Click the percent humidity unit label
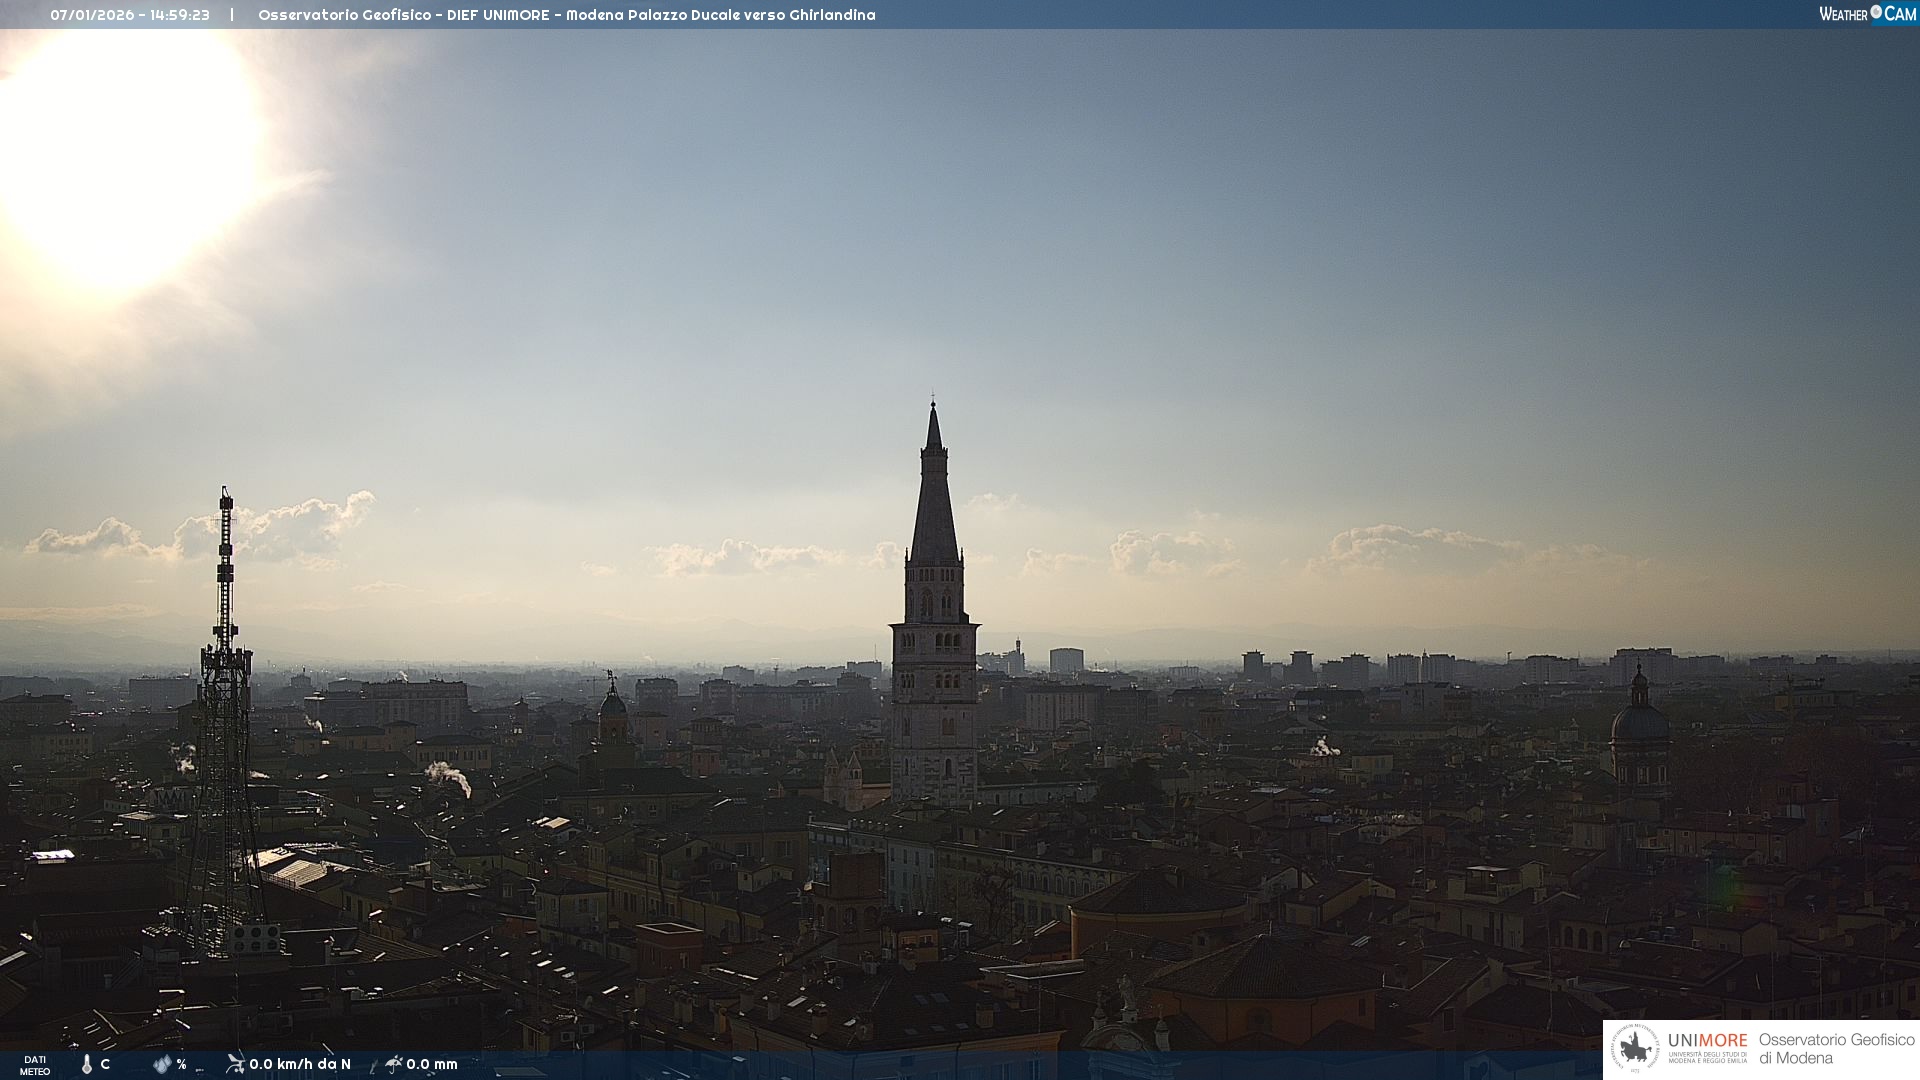This screenshot has height=1080, width=1920. 181,1064
